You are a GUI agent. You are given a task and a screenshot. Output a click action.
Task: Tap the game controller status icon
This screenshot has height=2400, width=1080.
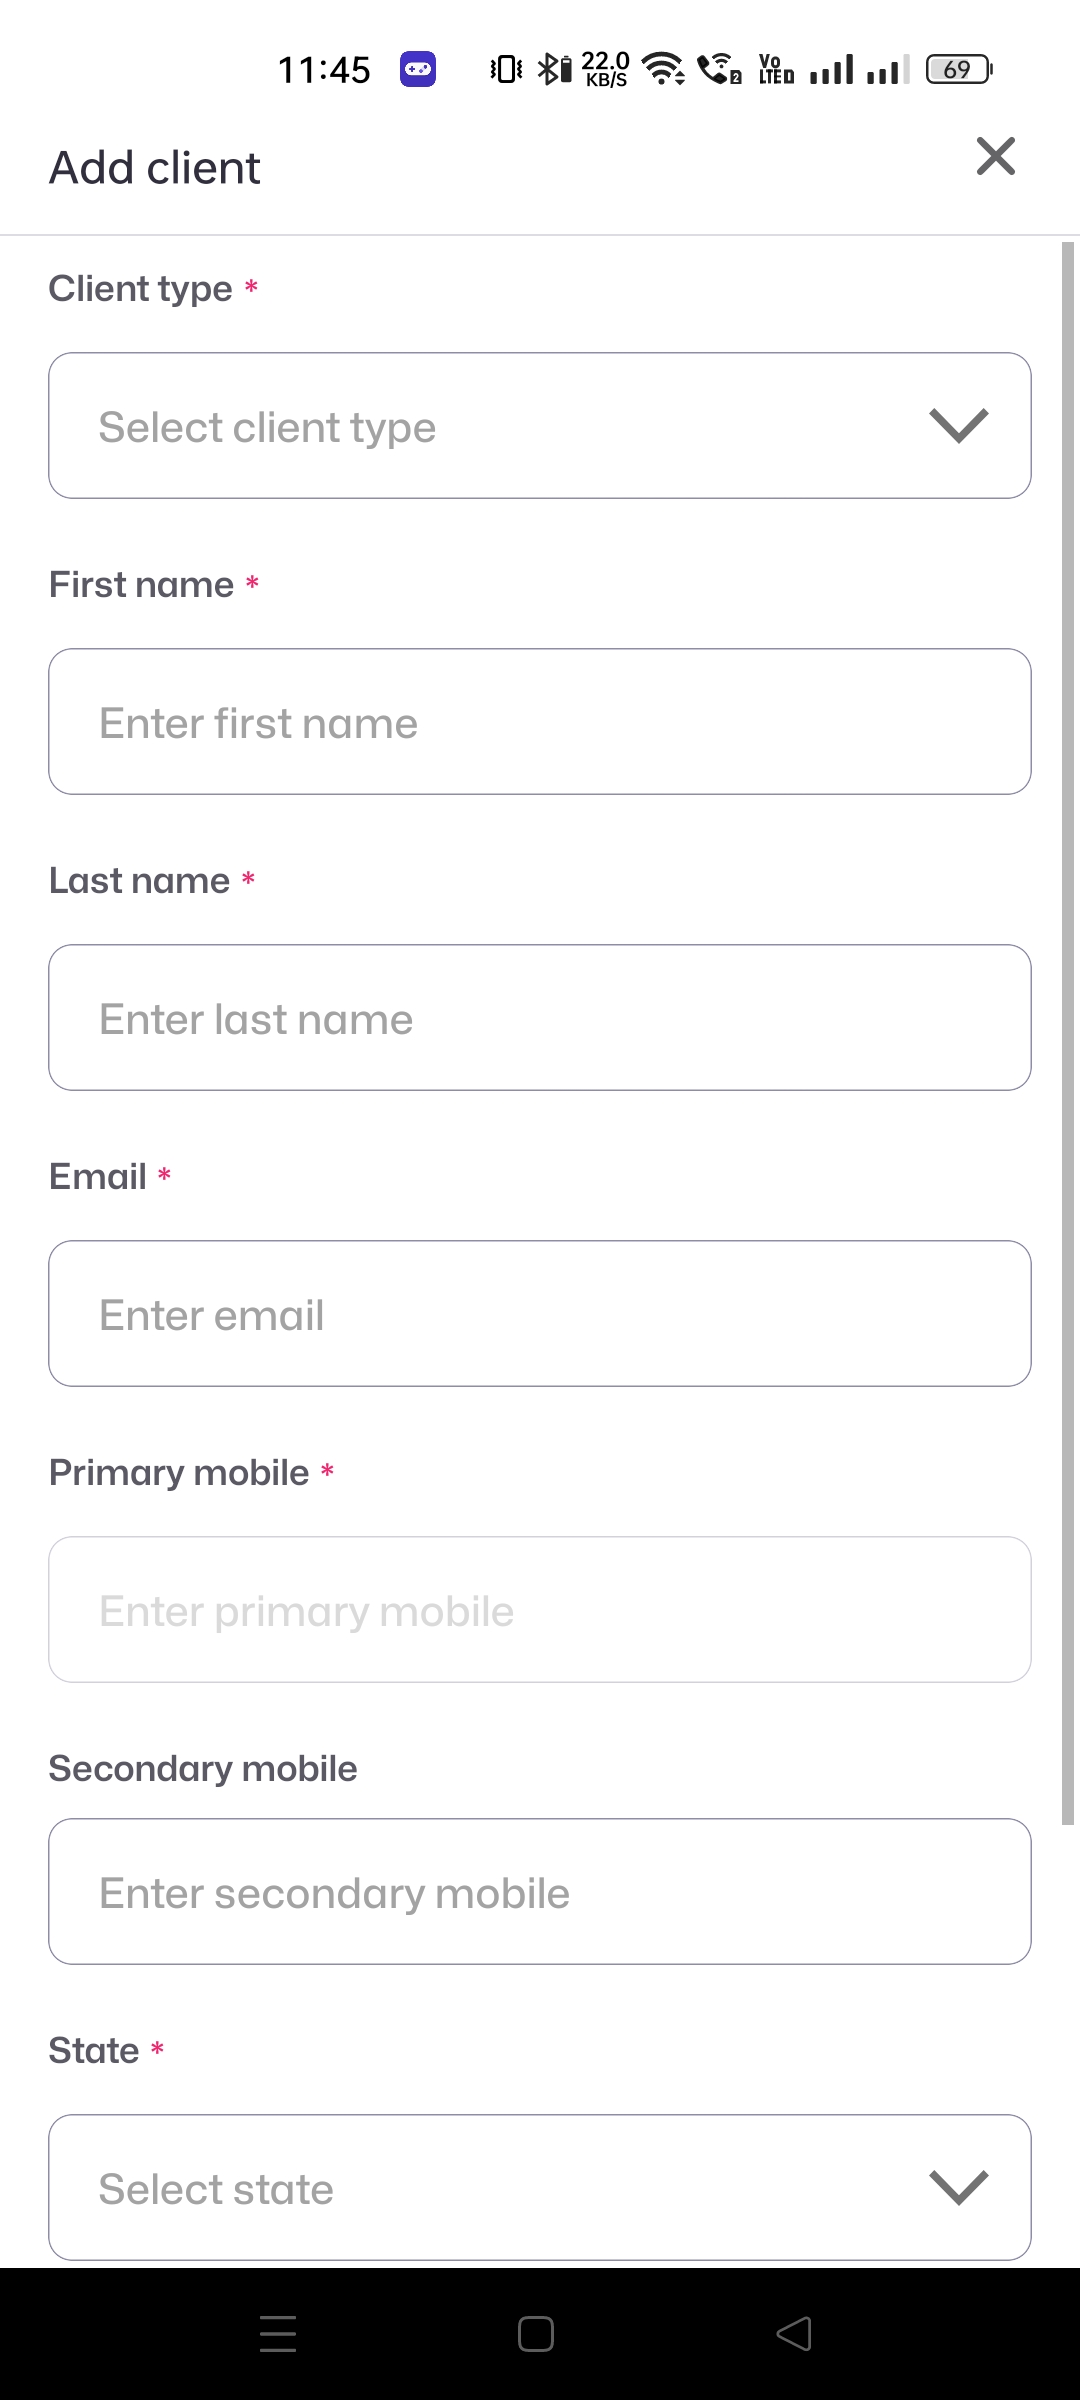click(x=418, y=69)
